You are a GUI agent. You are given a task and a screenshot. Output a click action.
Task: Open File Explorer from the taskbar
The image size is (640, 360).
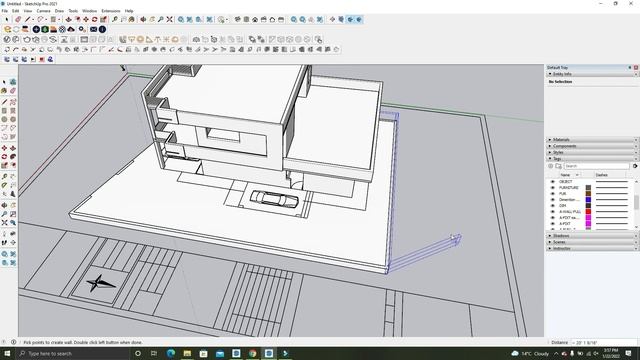pos(187,353)
